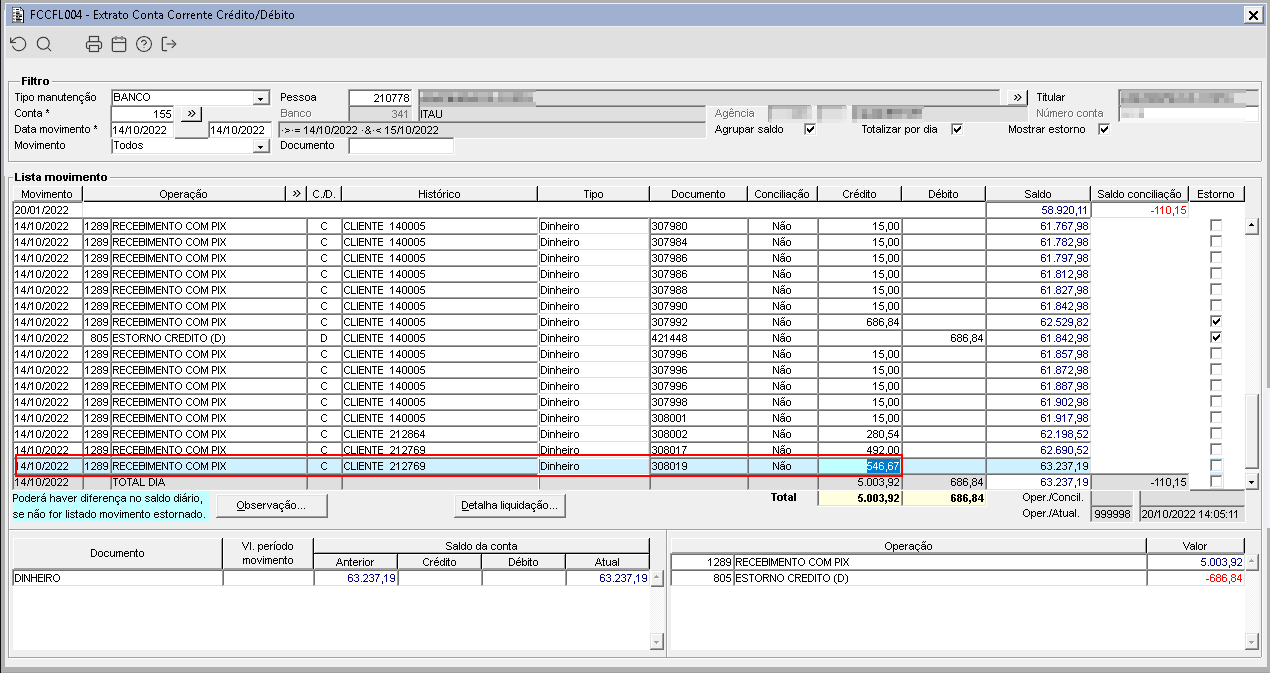This screenshot has width=1270, height=673.
Task: Tick Estorno checkbox for document 308002
Action: (x=1216, y=434)
